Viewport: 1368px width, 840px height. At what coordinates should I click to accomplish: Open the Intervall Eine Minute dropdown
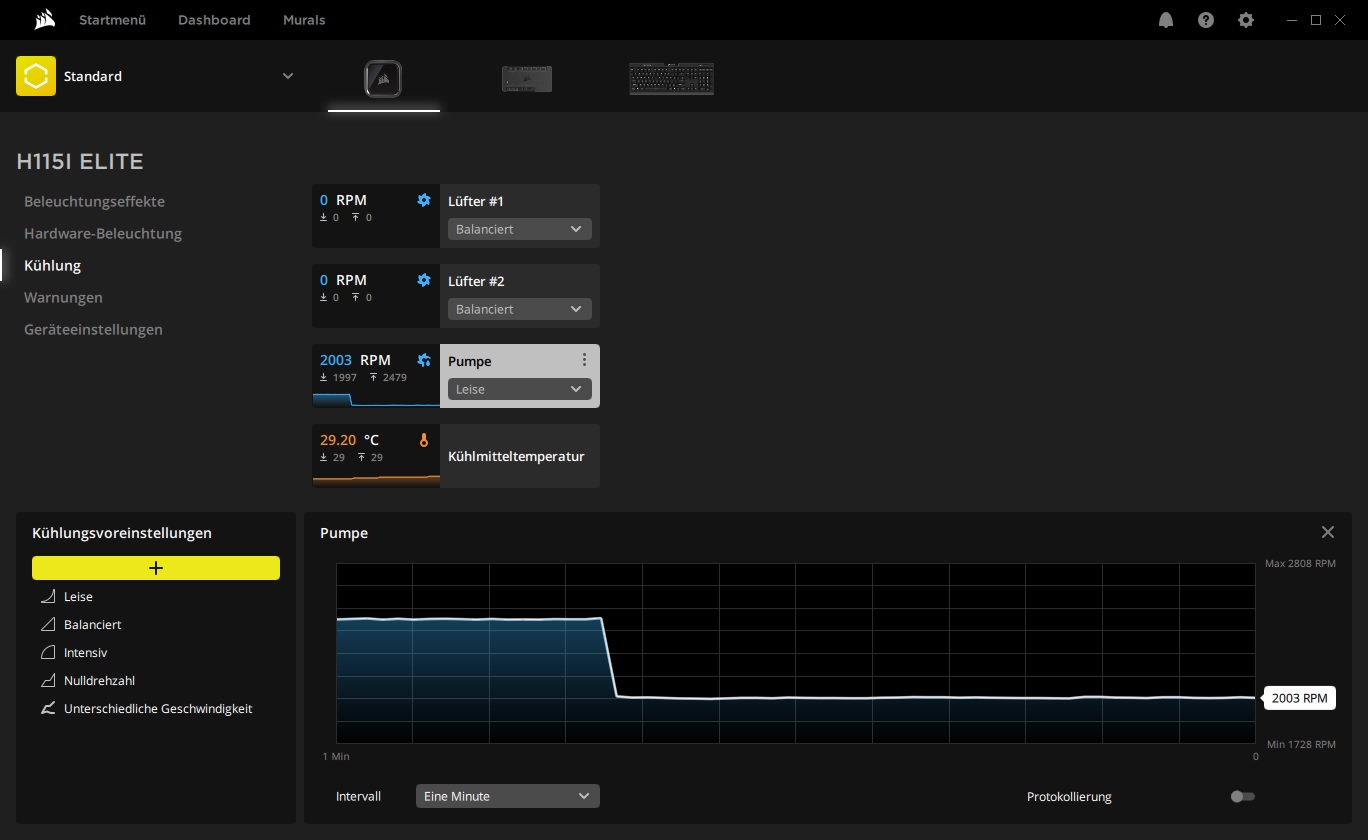[508, 796]
